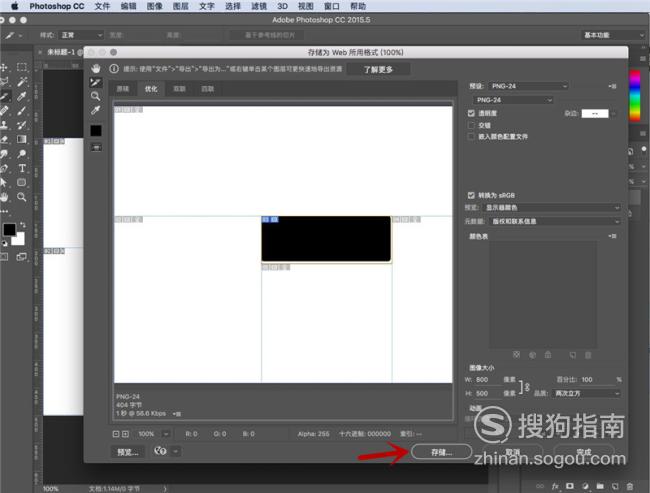The image size is (650, 493).
Task: Switch to the 优化 optimized tab
Action: coord(151,89)
